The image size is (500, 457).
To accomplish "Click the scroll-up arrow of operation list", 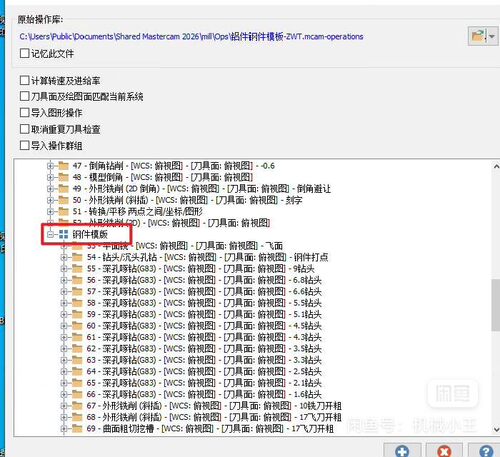I will tap(496, 166).
